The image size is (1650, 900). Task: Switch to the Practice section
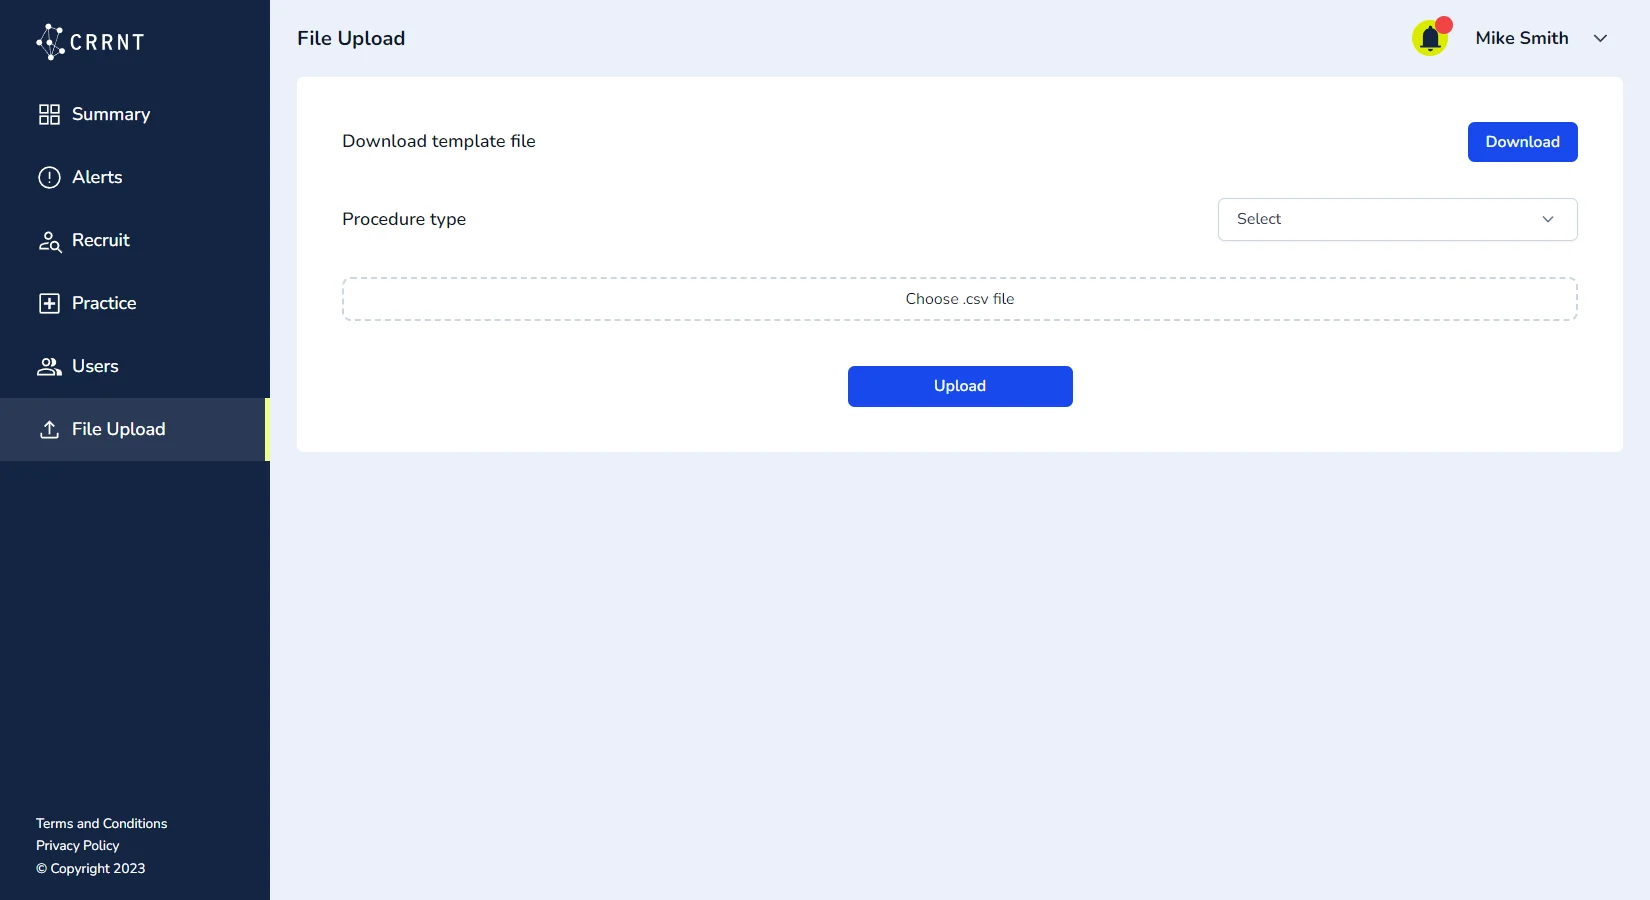click(104, 304)
